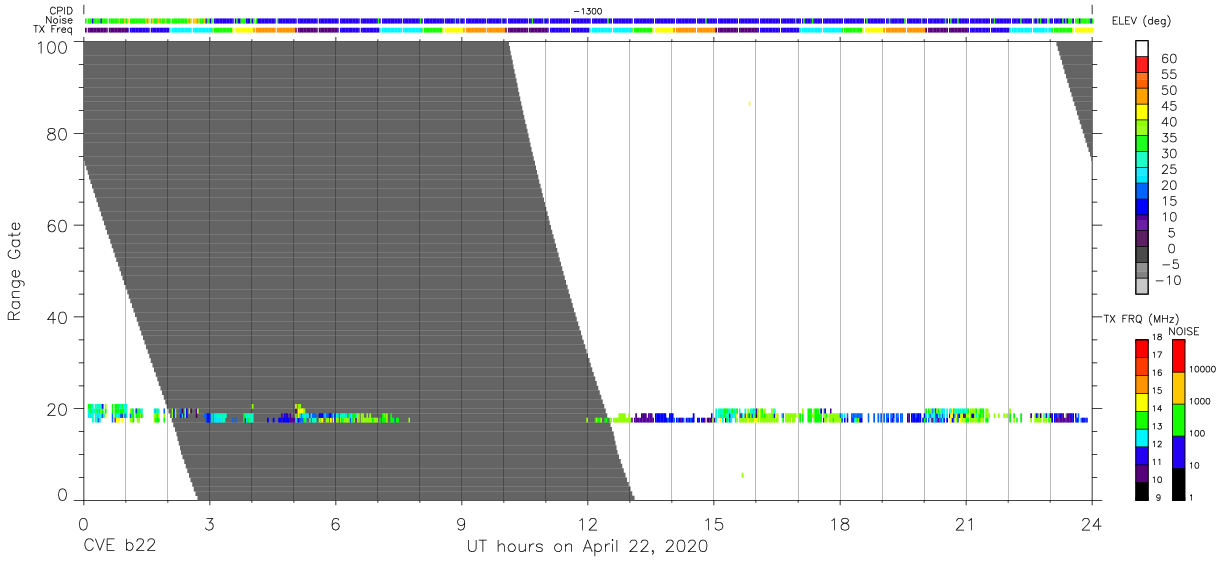1228x567 pixels.
Task: Click the Range Gate tick label '40'
Action: 57,317
